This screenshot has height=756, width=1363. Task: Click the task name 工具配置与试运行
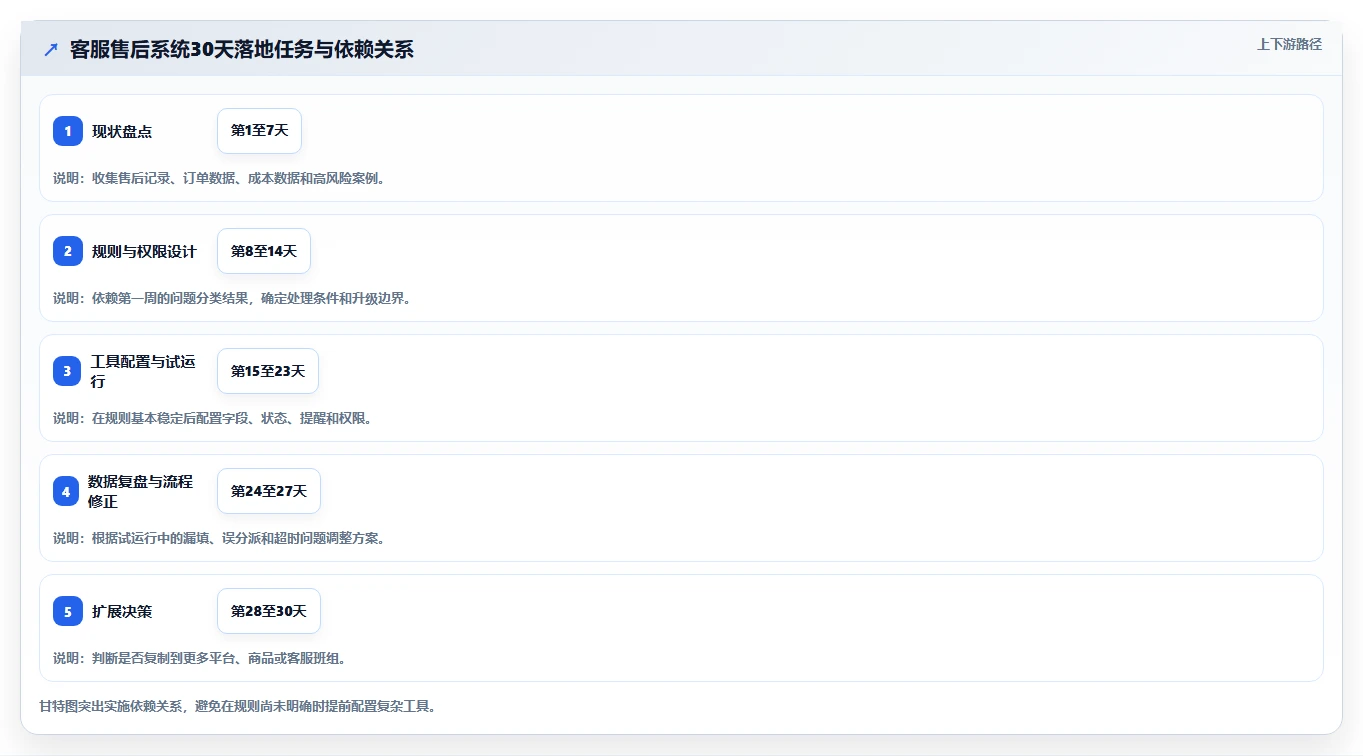pos(143,371)
